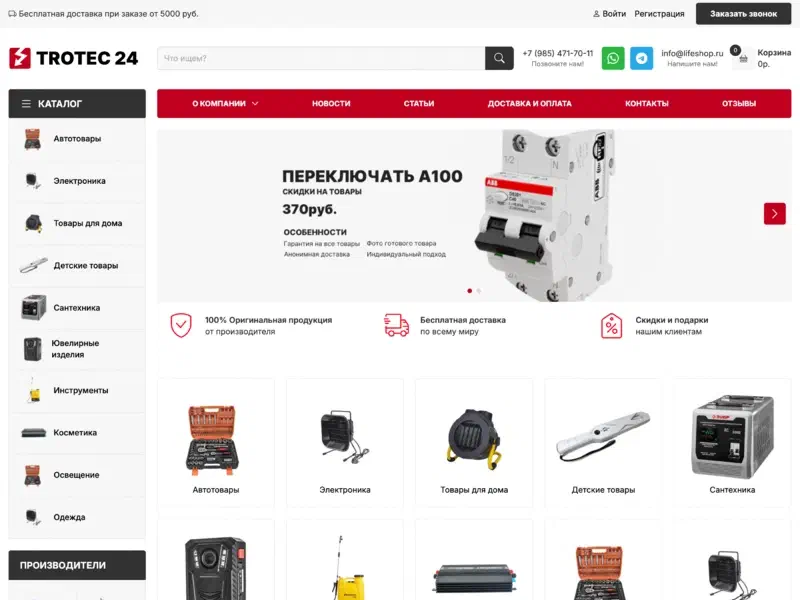
Task: Click sidebar icon next to Электроника
Action: click(33, 181)
